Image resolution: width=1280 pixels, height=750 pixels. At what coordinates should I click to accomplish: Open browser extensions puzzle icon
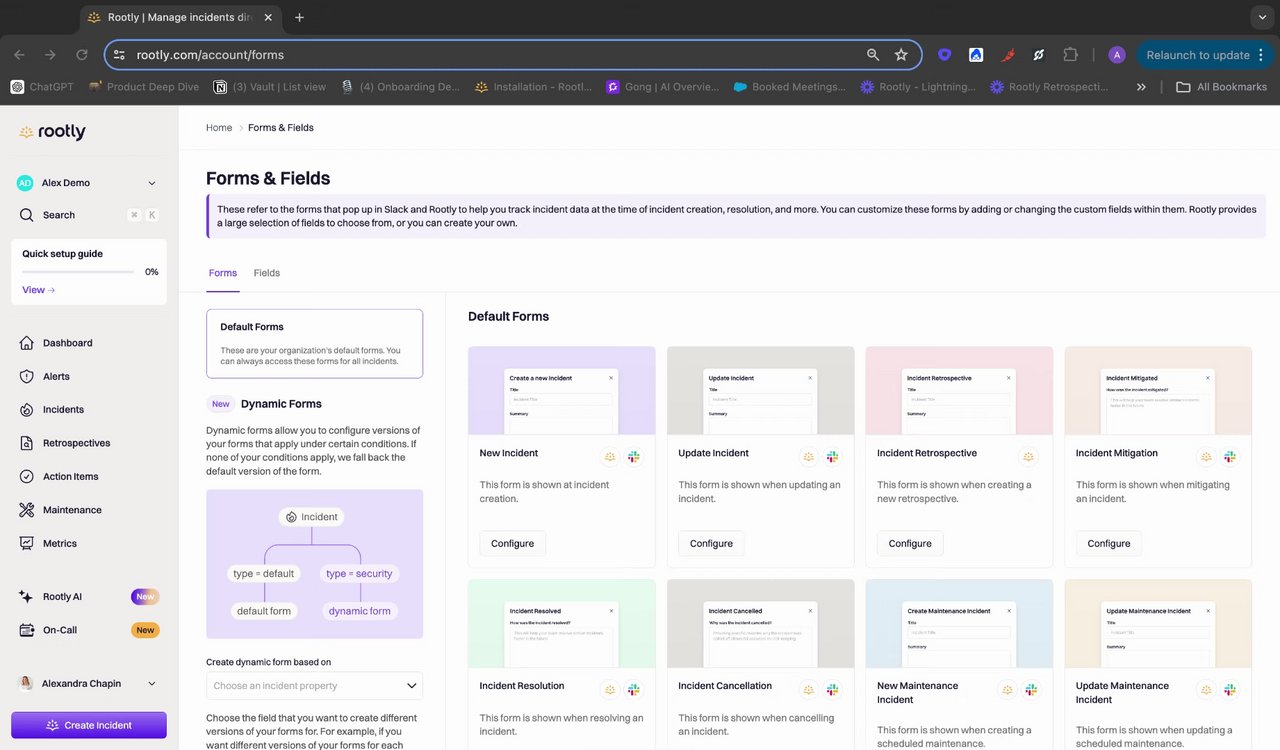1070,55
